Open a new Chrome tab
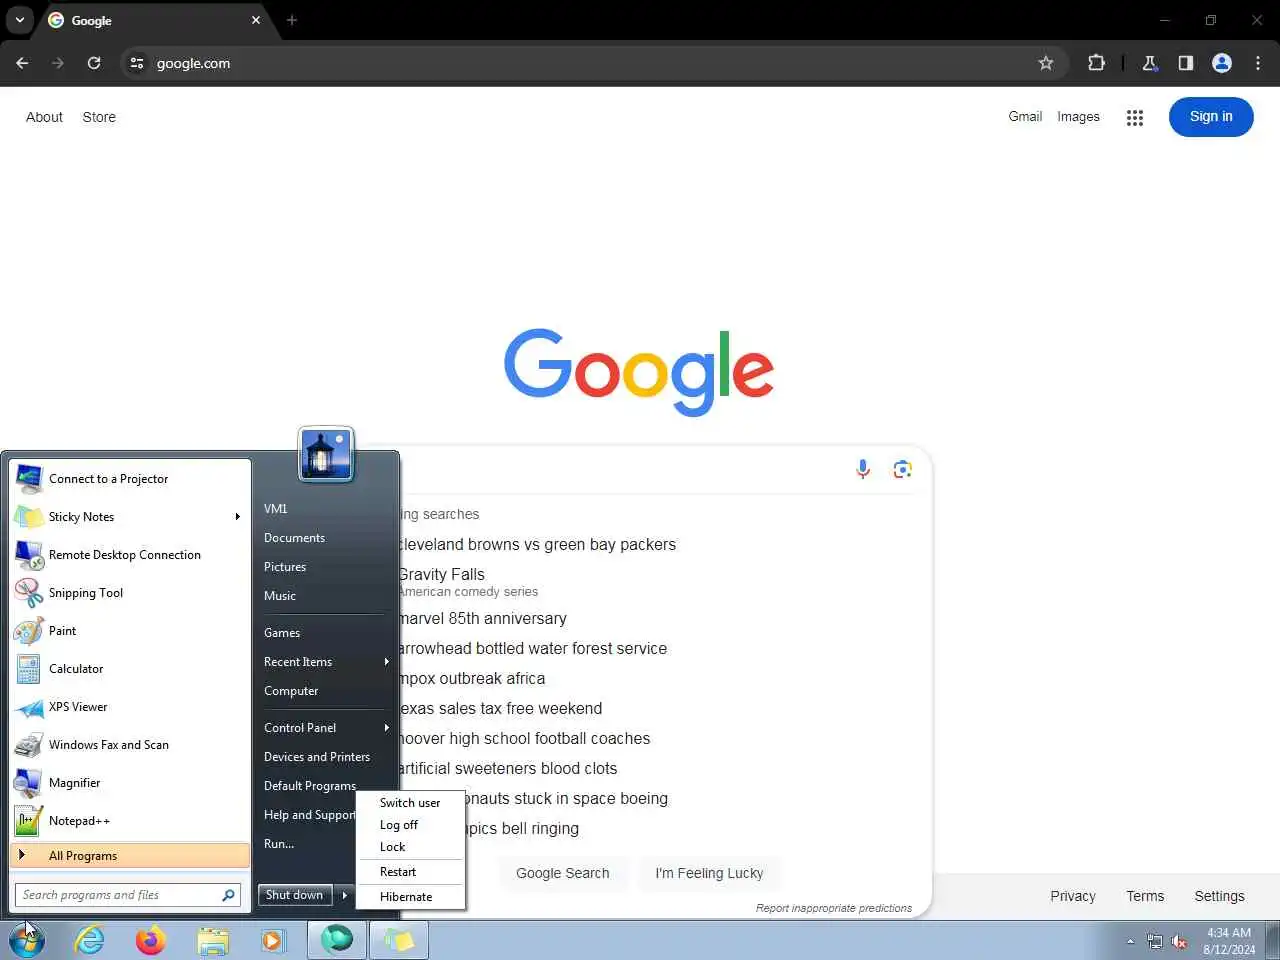The height and width of the screenshot is (960, 1280). (x=292, y=20)
